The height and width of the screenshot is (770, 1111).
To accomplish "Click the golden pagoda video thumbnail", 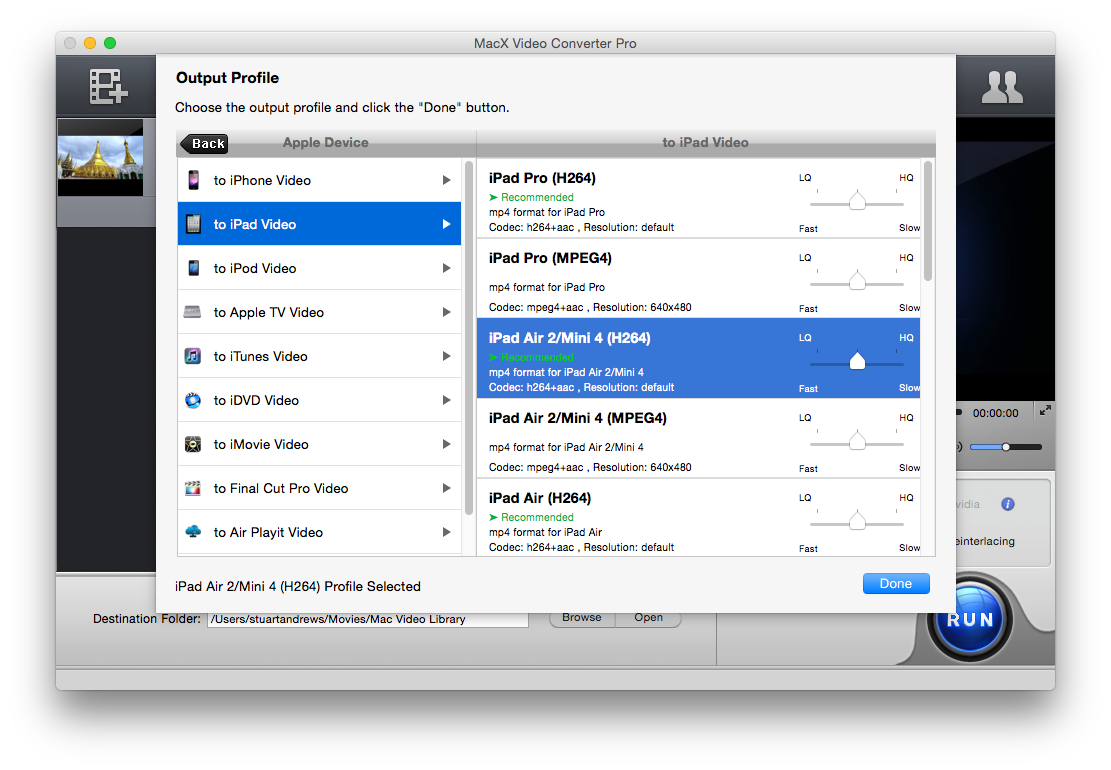I will 100,157.
